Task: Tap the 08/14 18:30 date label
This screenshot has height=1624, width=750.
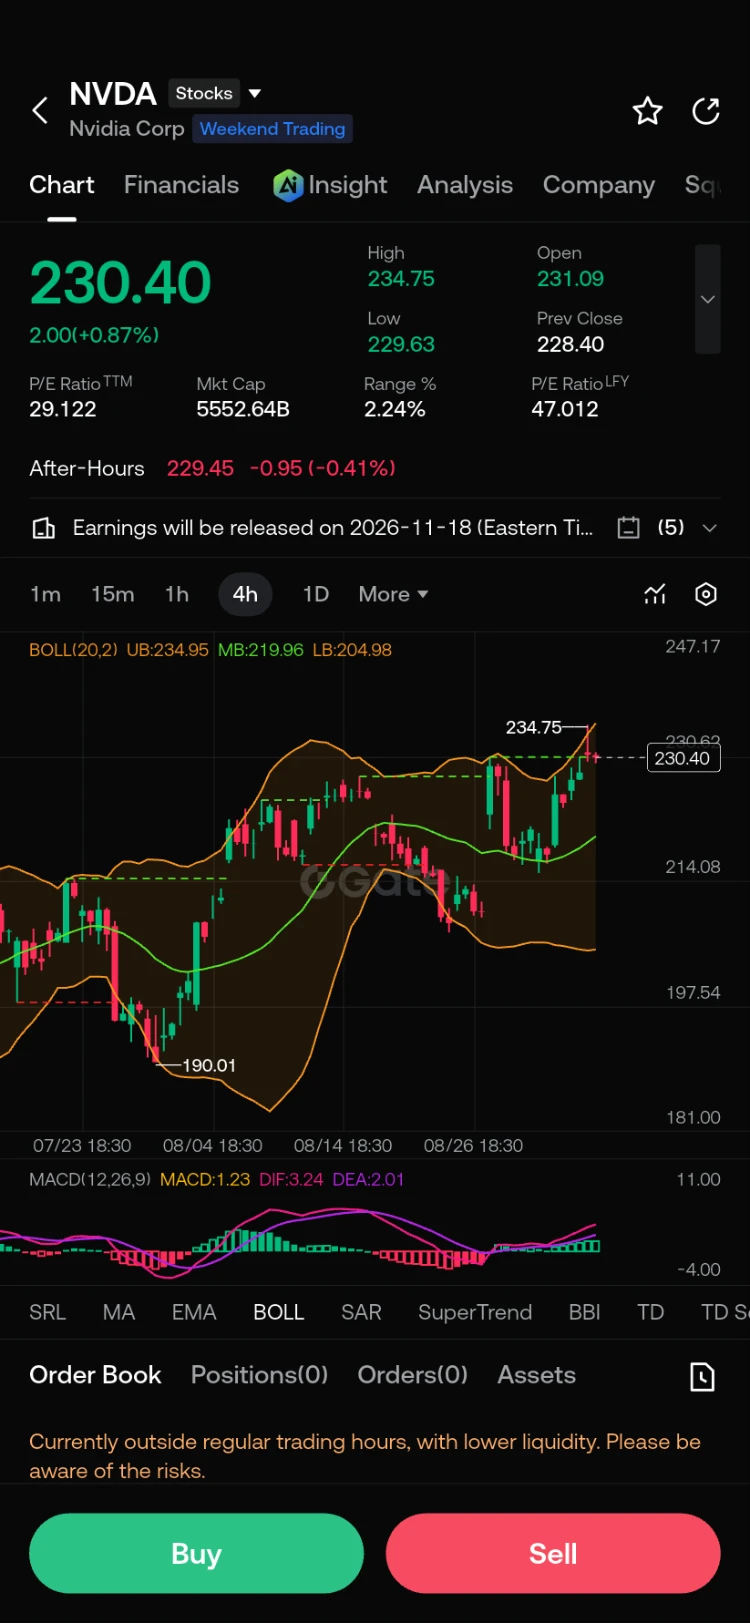Action: pyautogui.click(x=343, y=1145)
